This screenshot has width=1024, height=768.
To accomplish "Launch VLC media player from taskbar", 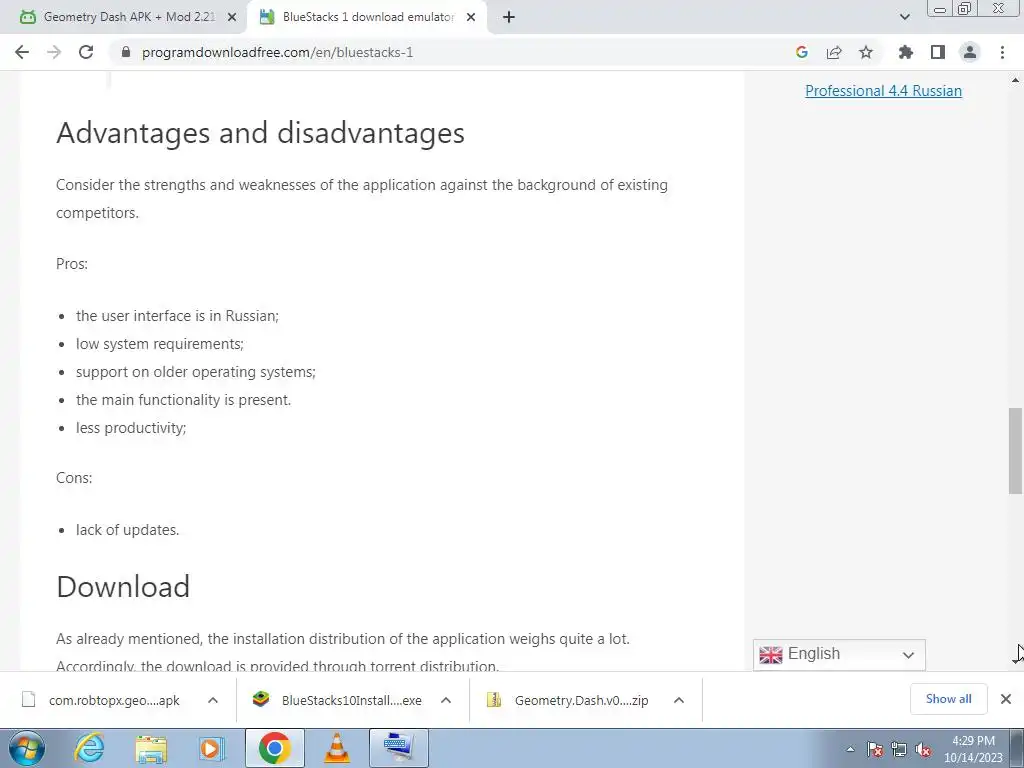I will (x=336, y=748).
